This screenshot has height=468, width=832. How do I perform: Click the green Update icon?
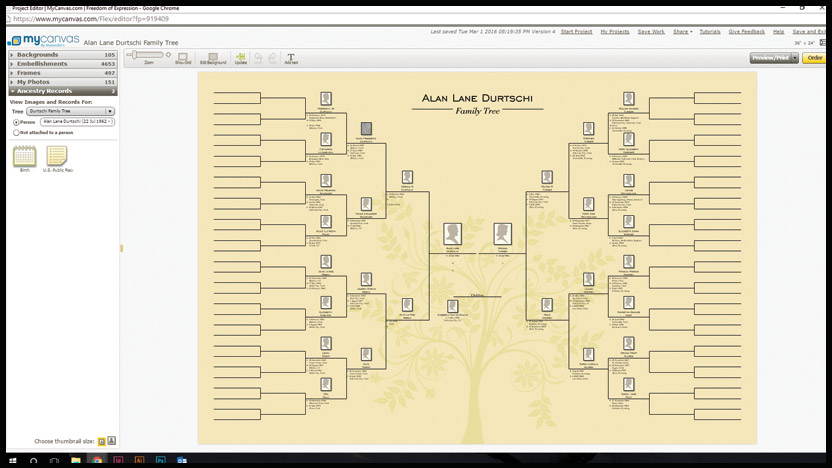(240, 58)
